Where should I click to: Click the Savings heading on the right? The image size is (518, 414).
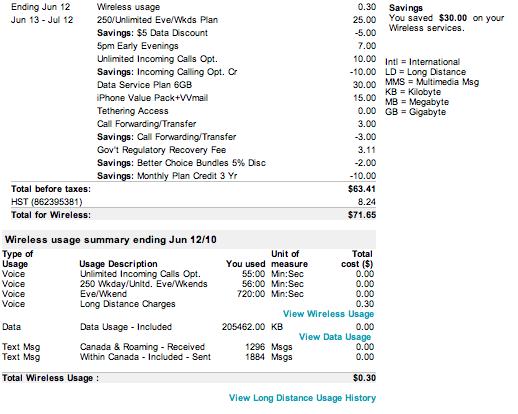pyautogui.click(x=406, y=8)
